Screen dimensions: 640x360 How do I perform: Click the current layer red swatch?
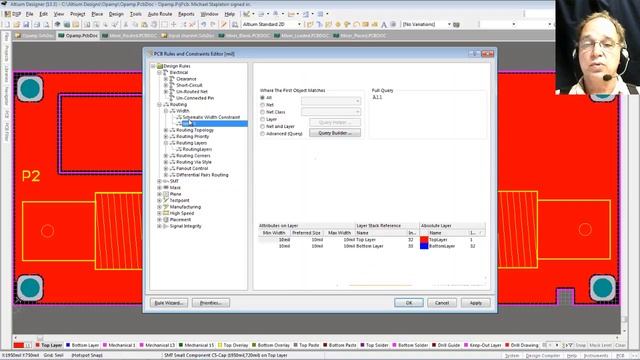pyautogui.click(x=18, y=345)
